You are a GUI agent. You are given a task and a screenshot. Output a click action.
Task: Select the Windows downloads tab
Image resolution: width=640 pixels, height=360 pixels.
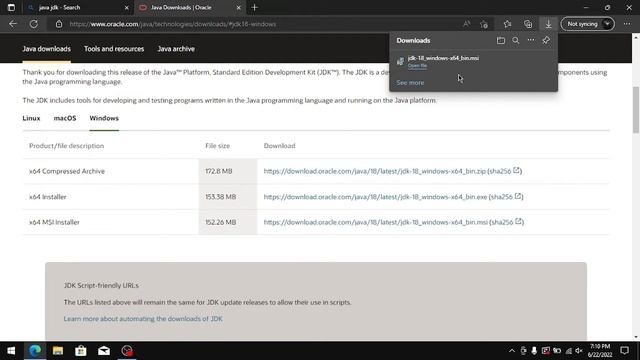click(104, 118)
